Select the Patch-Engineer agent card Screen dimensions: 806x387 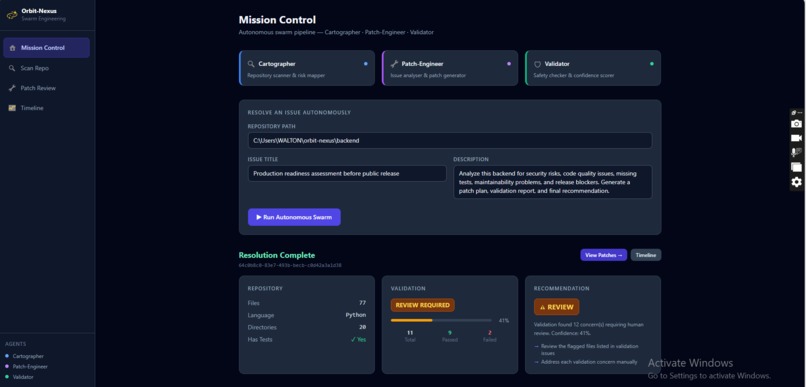pos(450,68)
